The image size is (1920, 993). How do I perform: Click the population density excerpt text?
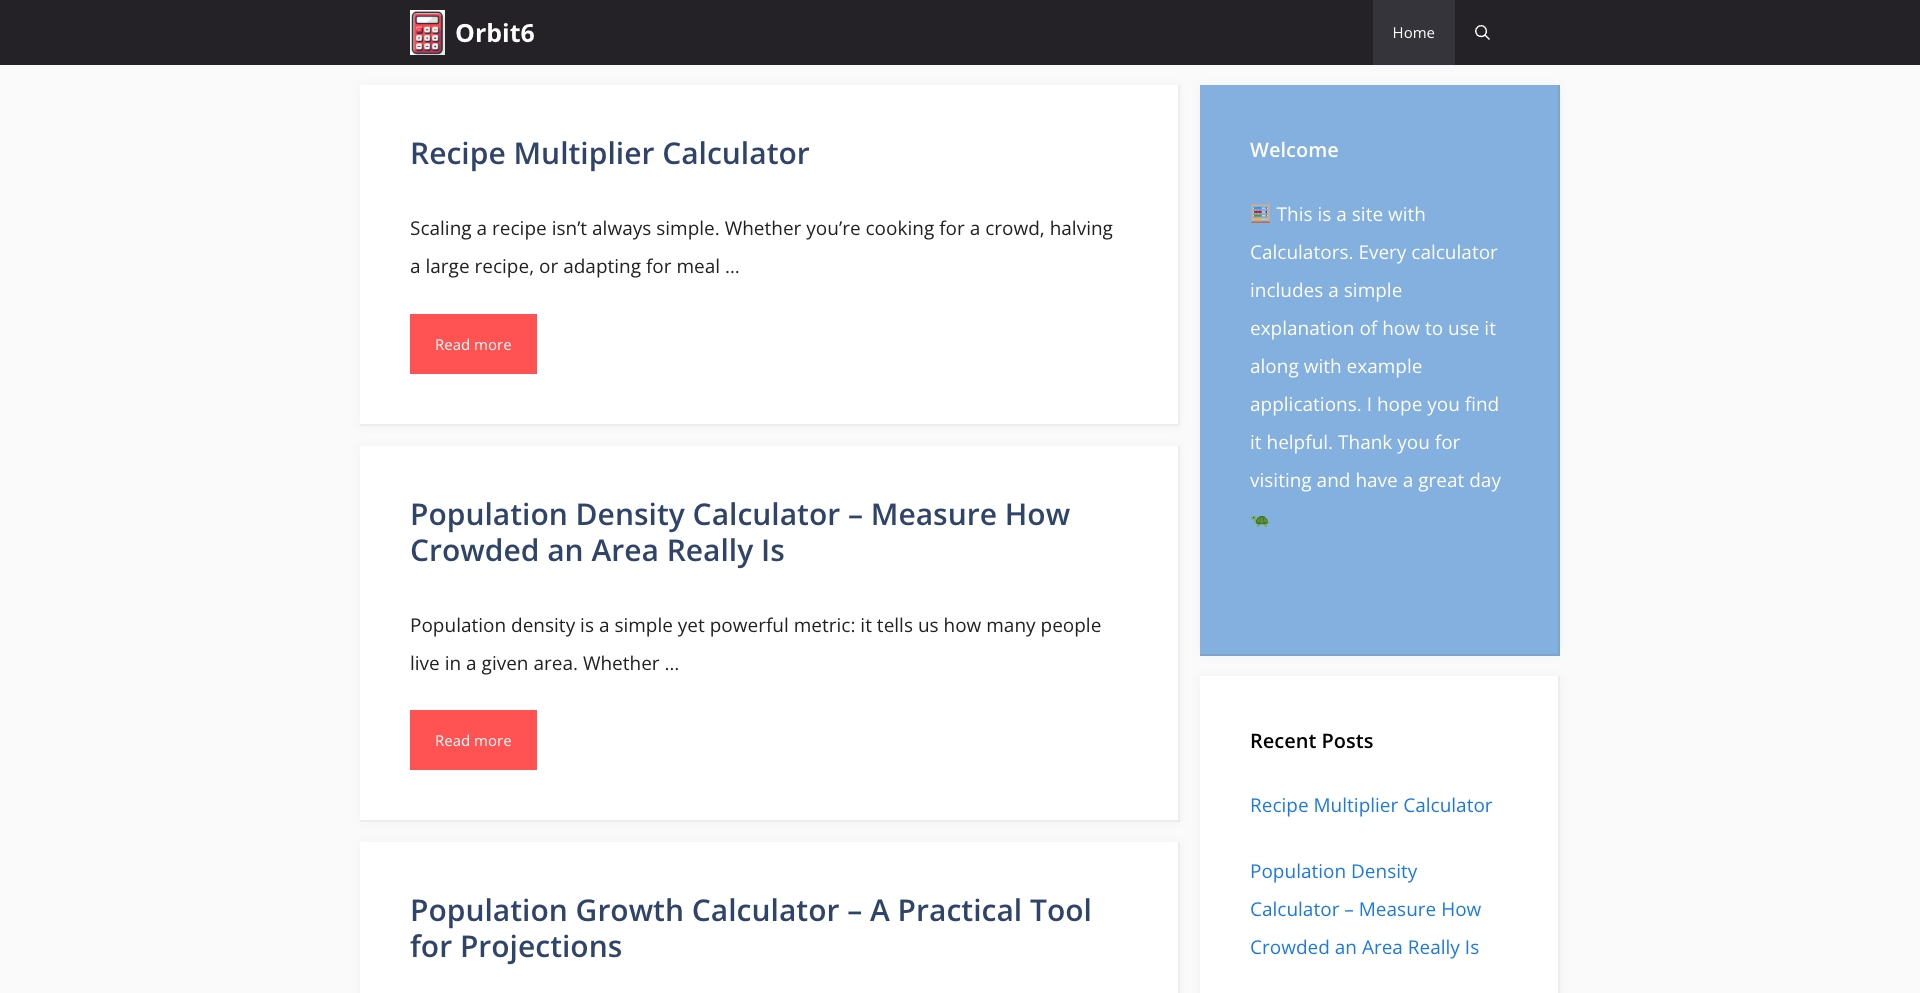pyautogui.click(x=754, y=643)
